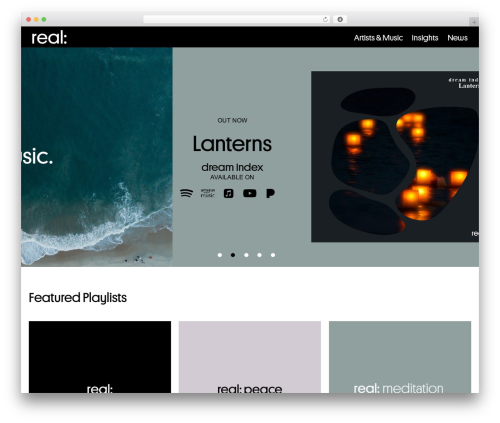The height and width of the screenshot is (423, 500).
Task: Close the browser window red button
Action: point(29,19)
